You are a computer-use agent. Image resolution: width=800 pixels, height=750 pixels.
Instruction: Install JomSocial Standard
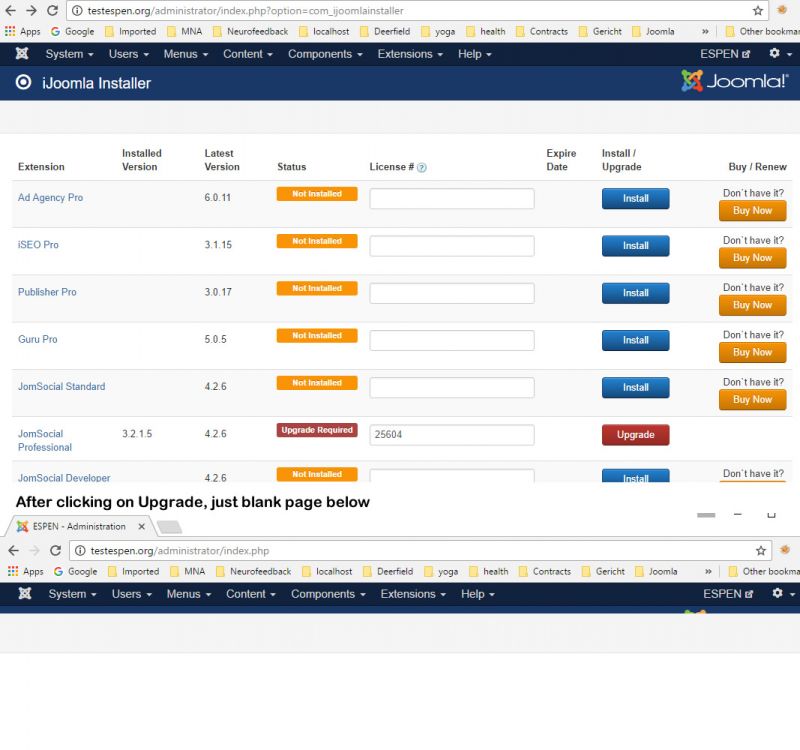coord(635,387)
